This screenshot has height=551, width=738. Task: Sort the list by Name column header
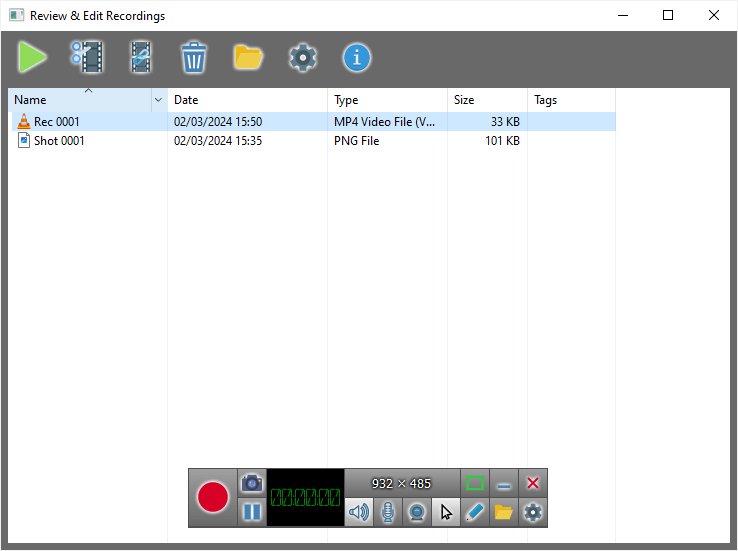tap(80, 100)
